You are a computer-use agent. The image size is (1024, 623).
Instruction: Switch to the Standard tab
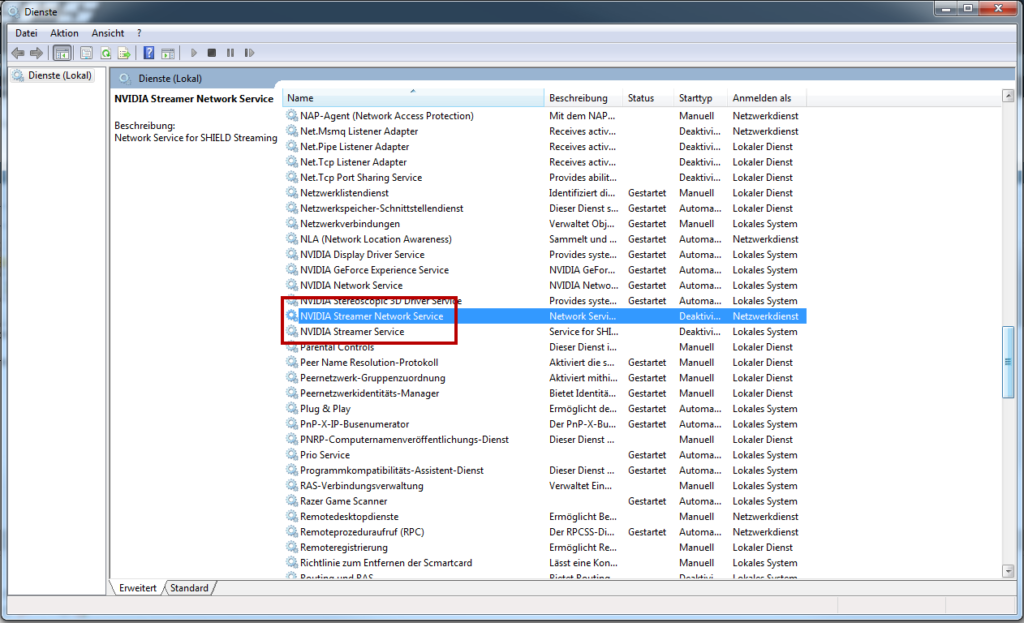pos(189,588)
